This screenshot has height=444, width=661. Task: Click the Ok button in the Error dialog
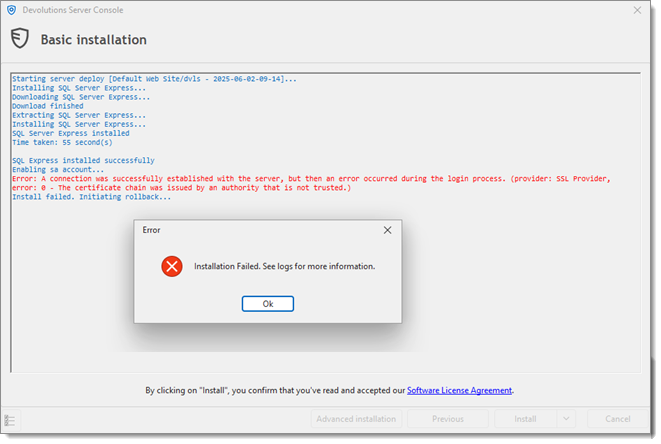click(268, 304)
